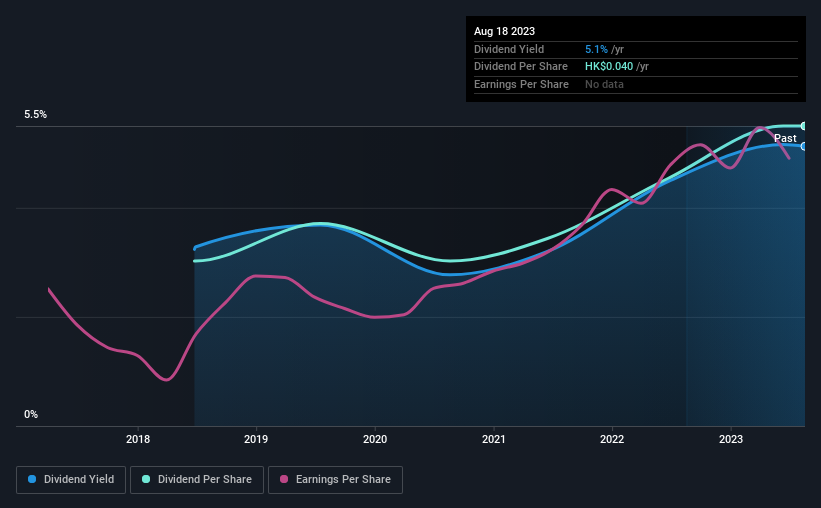Click the 2018 x-axis label
The width and height of the screenshot is (821, 508).
(x=138, y=439)
